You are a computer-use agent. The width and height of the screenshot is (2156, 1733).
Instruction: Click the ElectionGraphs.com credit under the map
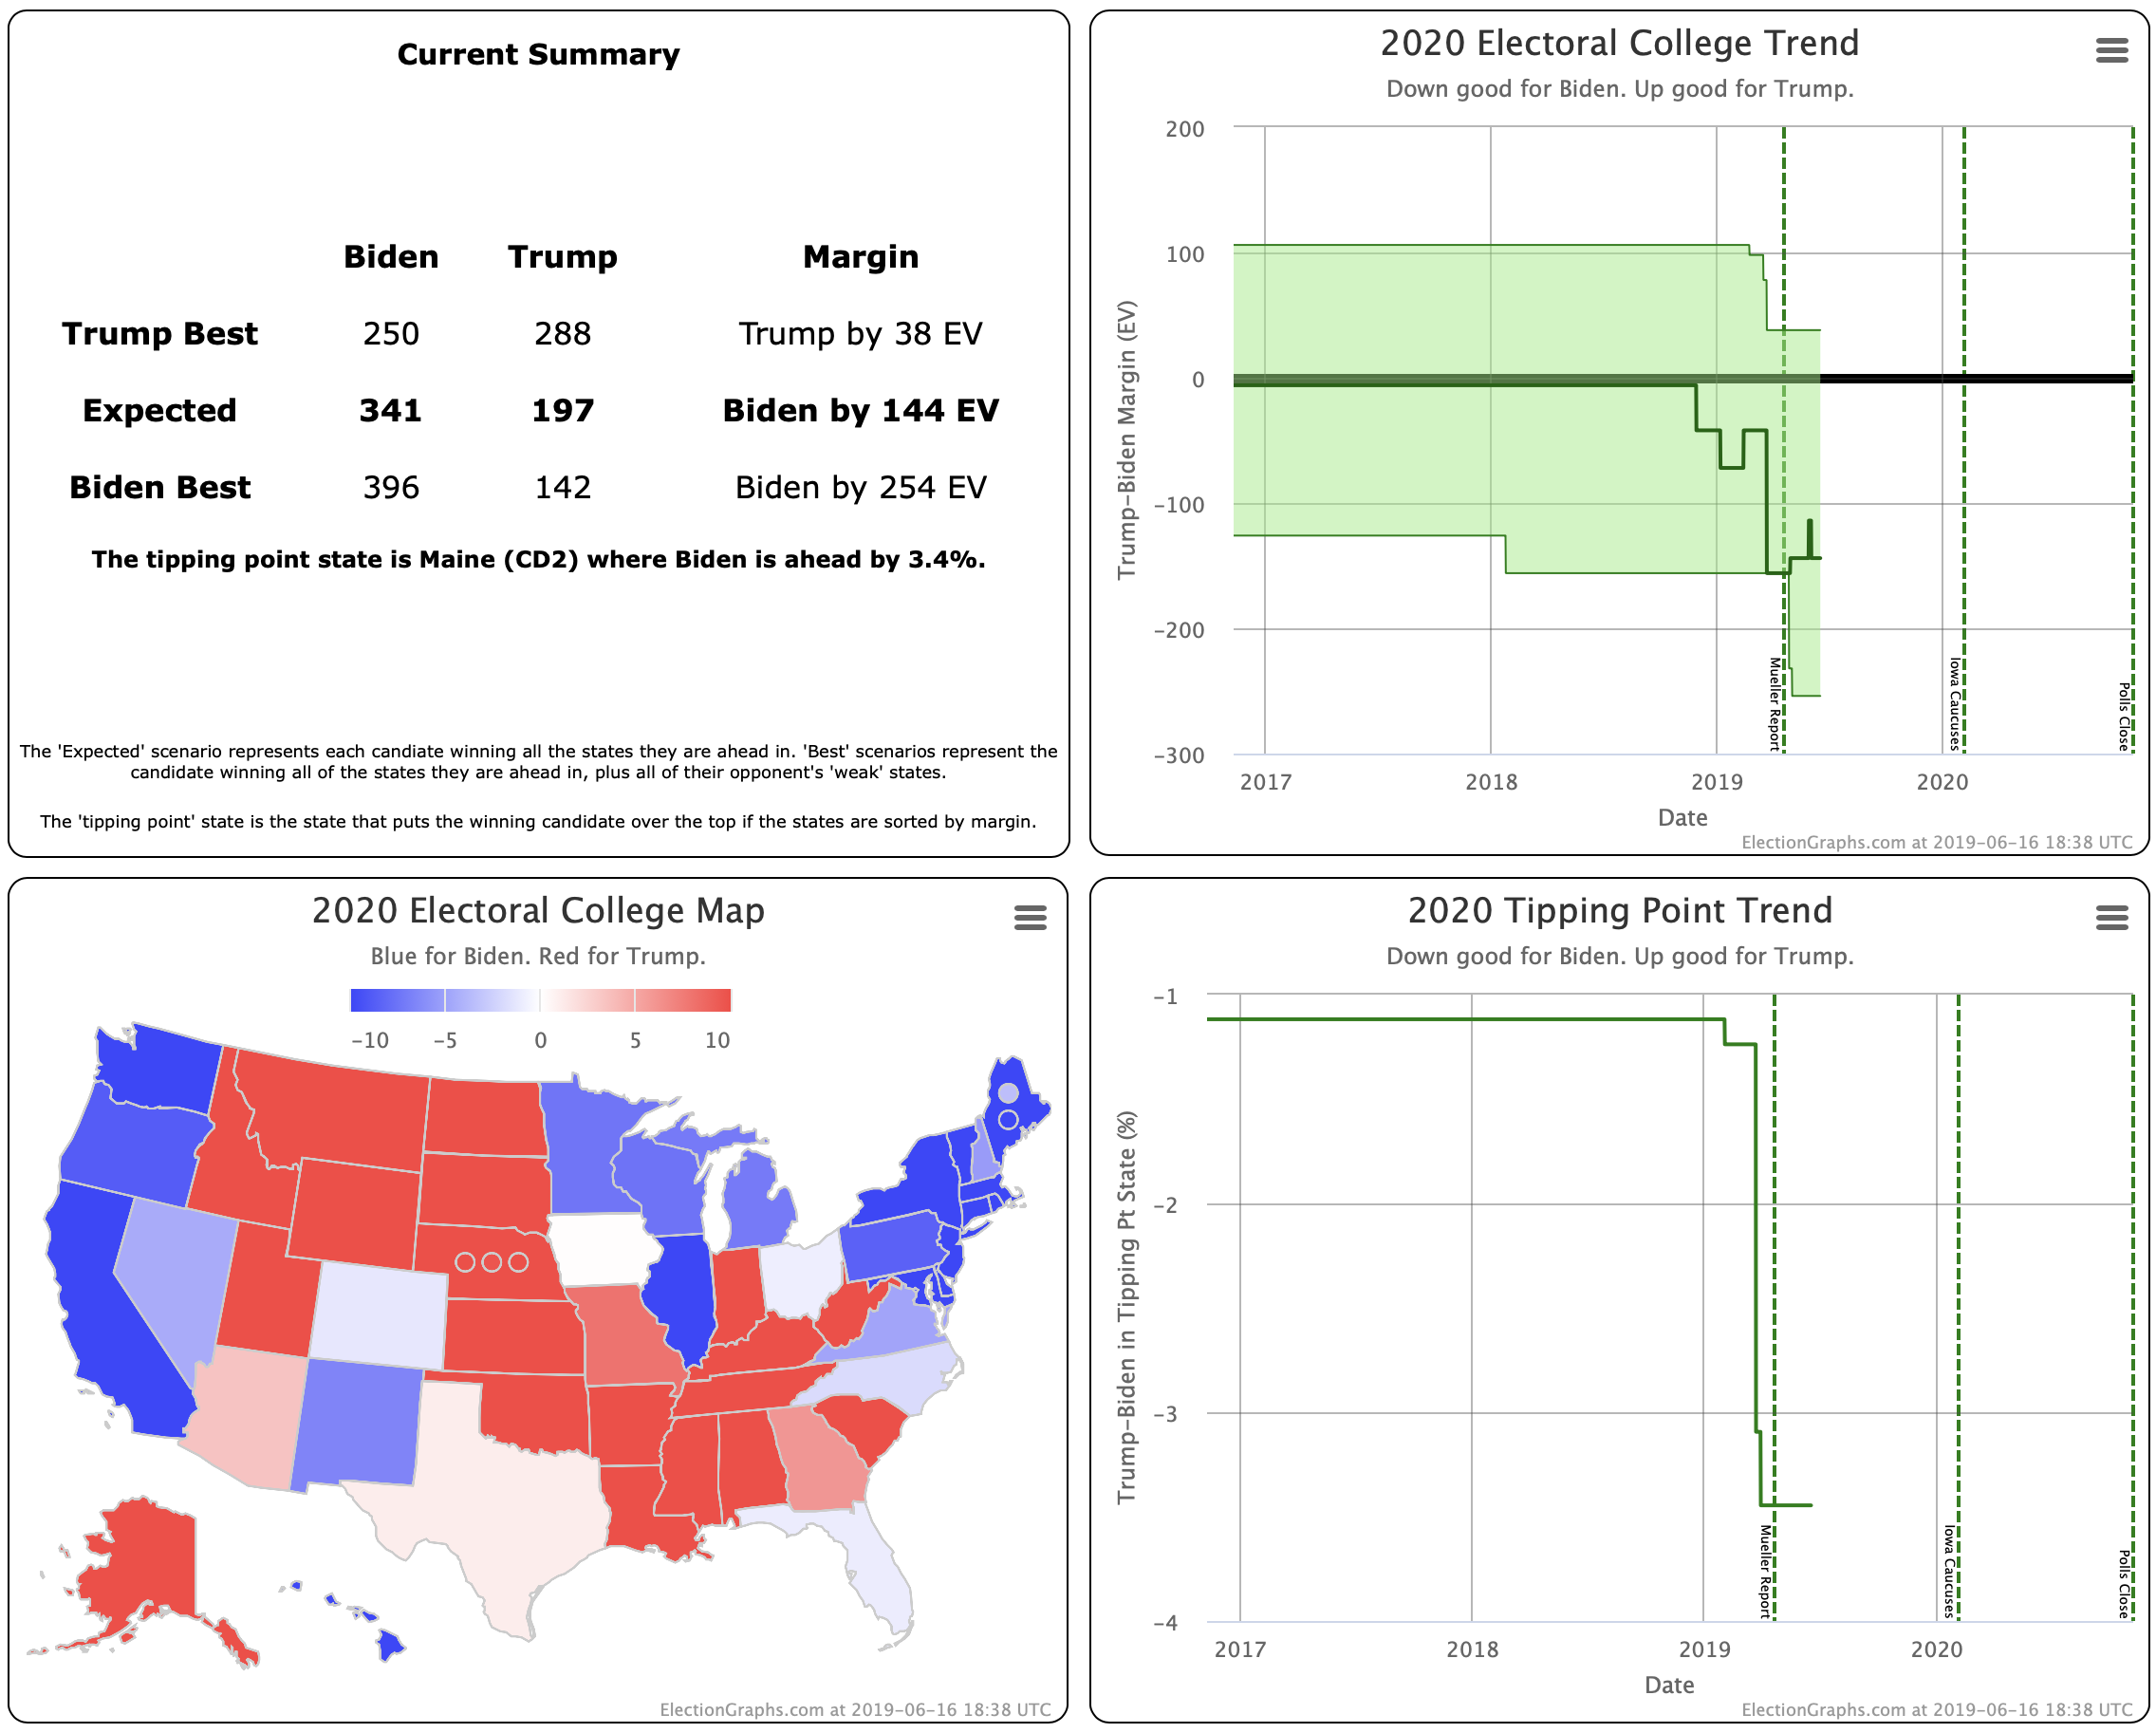[855, 1709]
